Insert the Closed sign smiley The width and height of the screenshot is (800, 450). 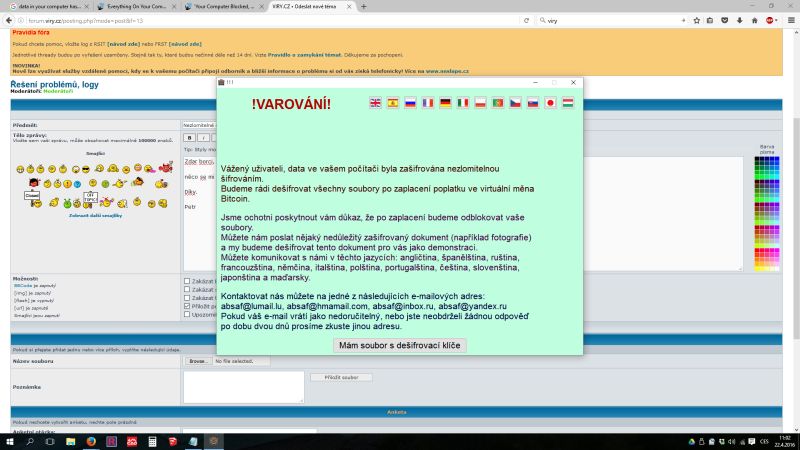tap(33, 198)
